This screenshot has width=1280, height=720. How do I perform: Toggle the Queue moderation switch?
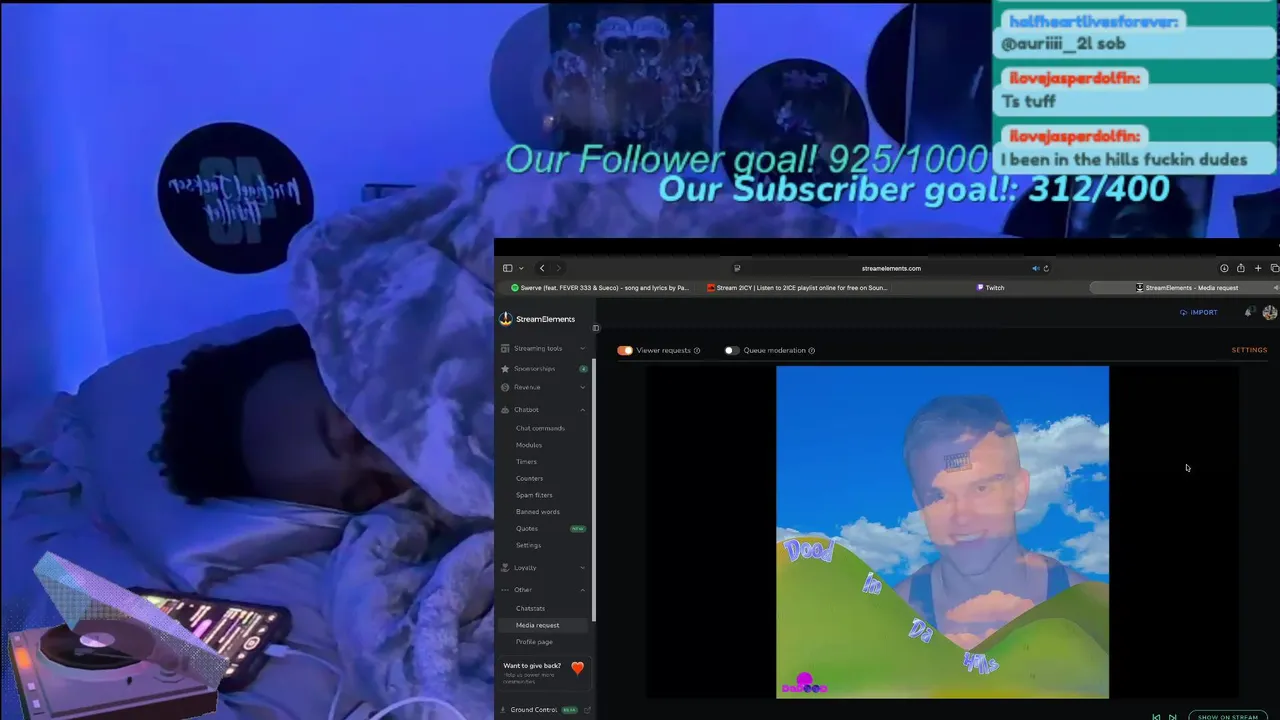point(732,350)
